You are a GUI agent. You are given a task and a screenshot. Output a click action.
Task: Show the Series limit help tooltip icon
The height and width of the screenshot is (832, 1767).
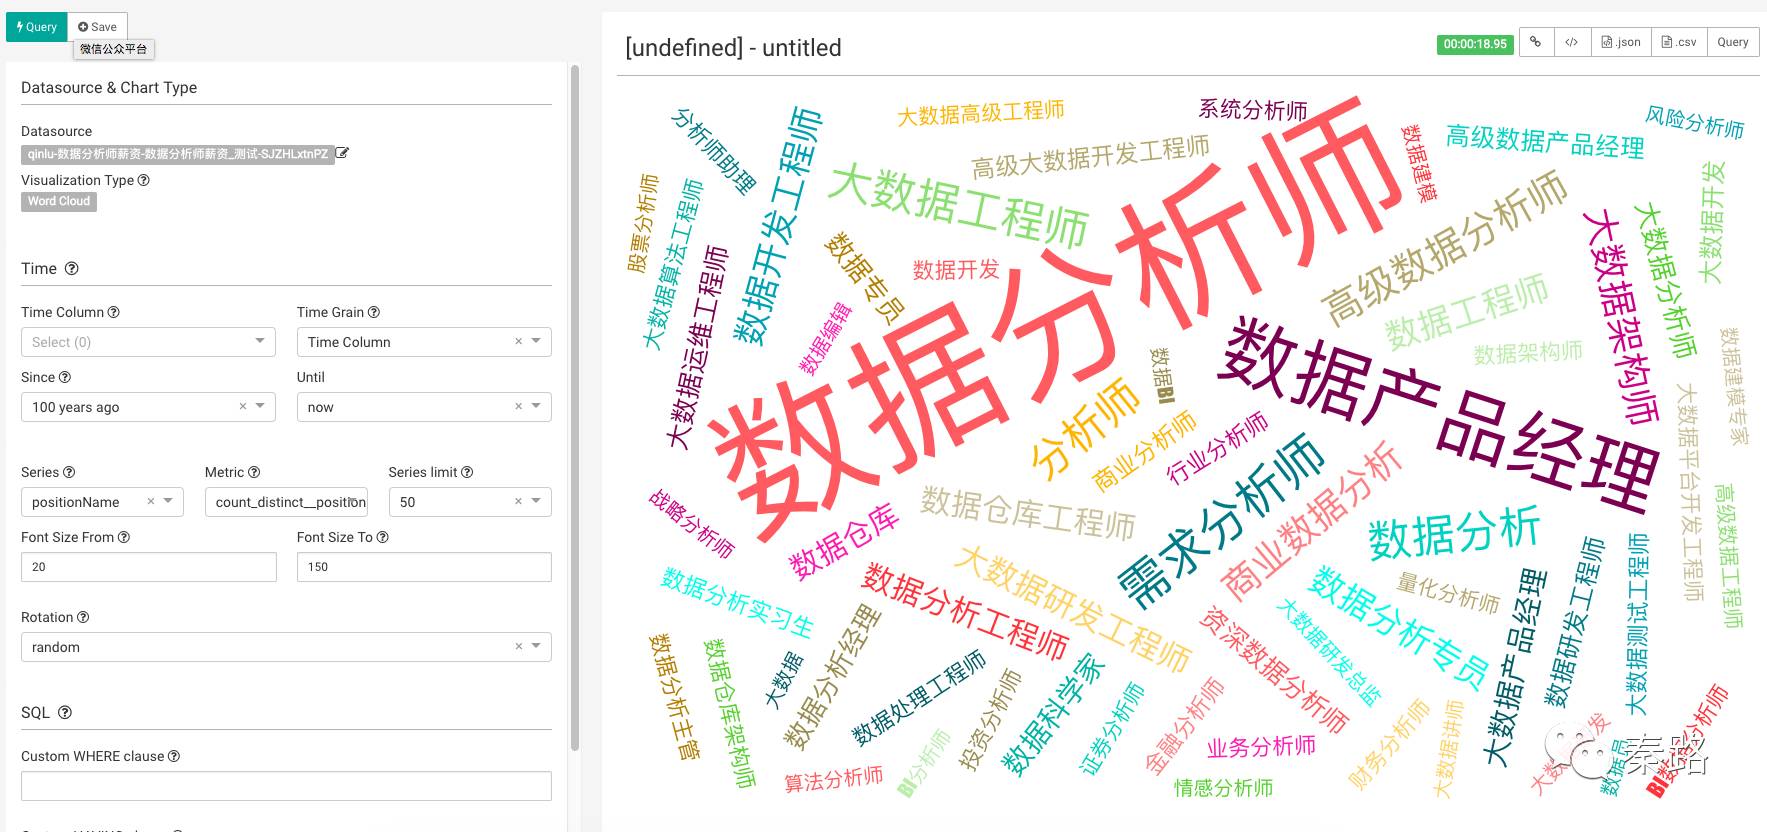click(x=467, y=472)
